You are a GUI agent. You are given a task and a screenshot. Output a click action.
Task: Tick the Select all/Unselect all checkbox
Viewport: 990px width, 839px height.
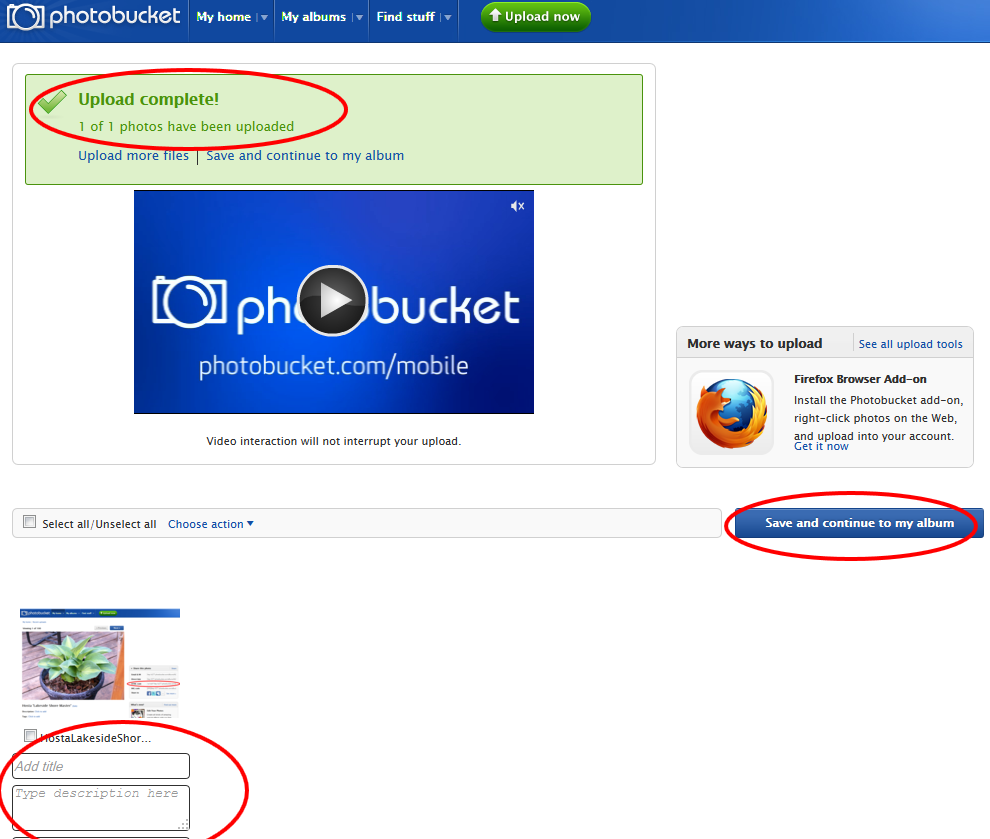(x=29, y=521)
